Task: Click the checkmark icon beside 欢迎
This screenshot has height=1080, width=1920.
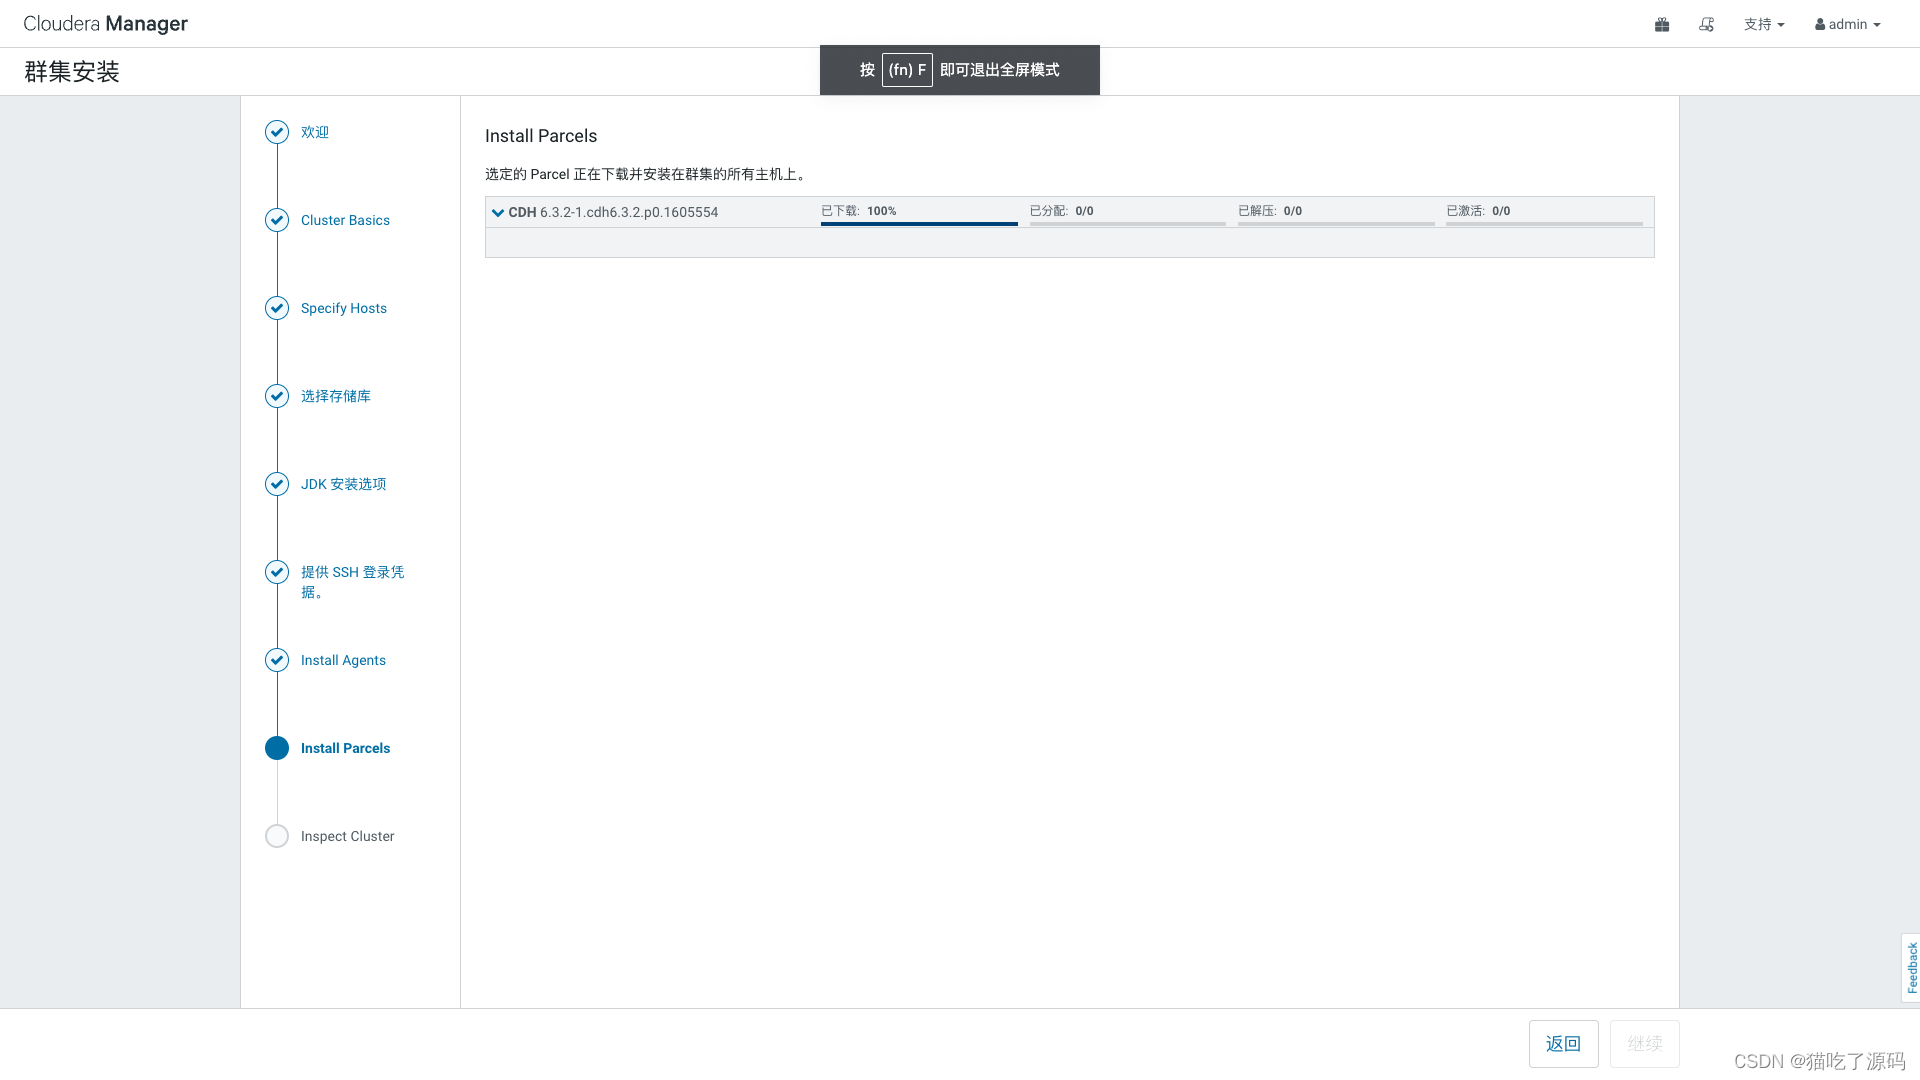Action: (277, 132)
